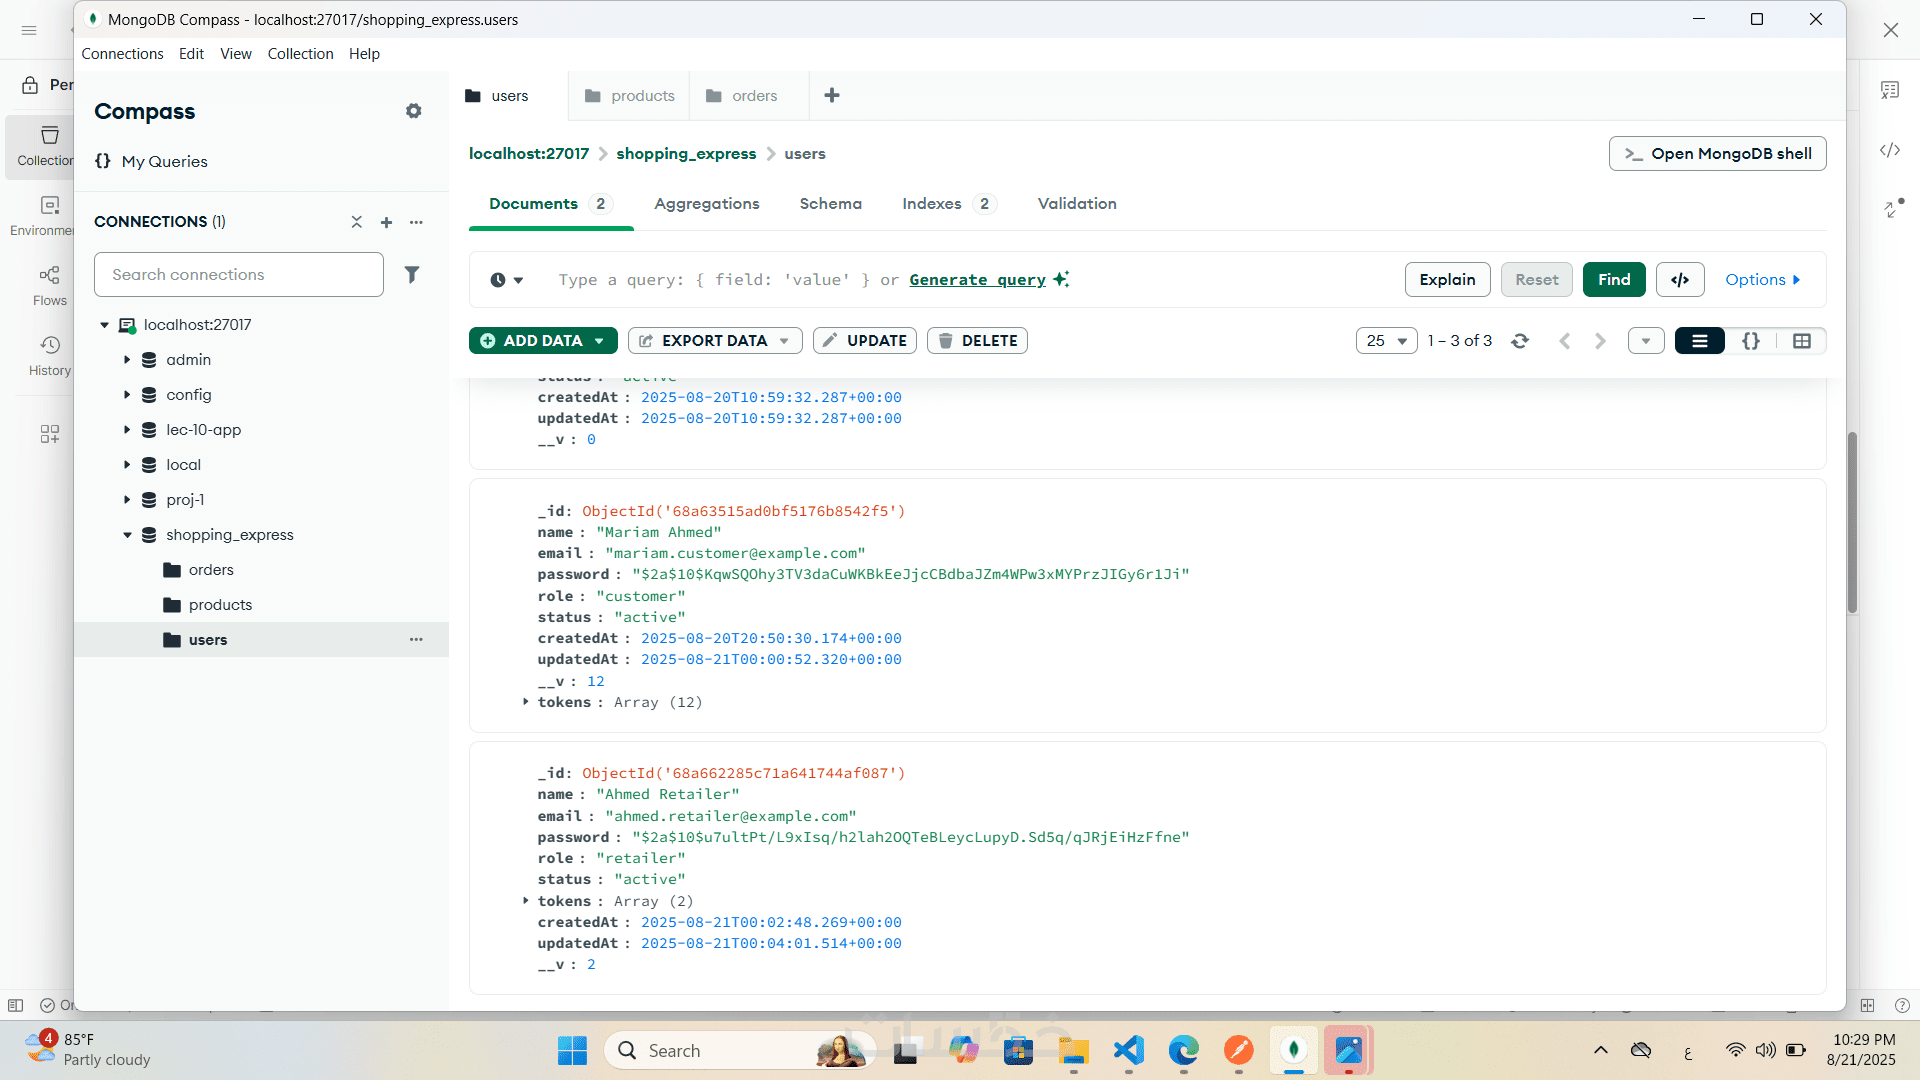The height and width of the screenshot is (1080, 1920).
Task: Click the Generate query link
Action: [977, 280]
